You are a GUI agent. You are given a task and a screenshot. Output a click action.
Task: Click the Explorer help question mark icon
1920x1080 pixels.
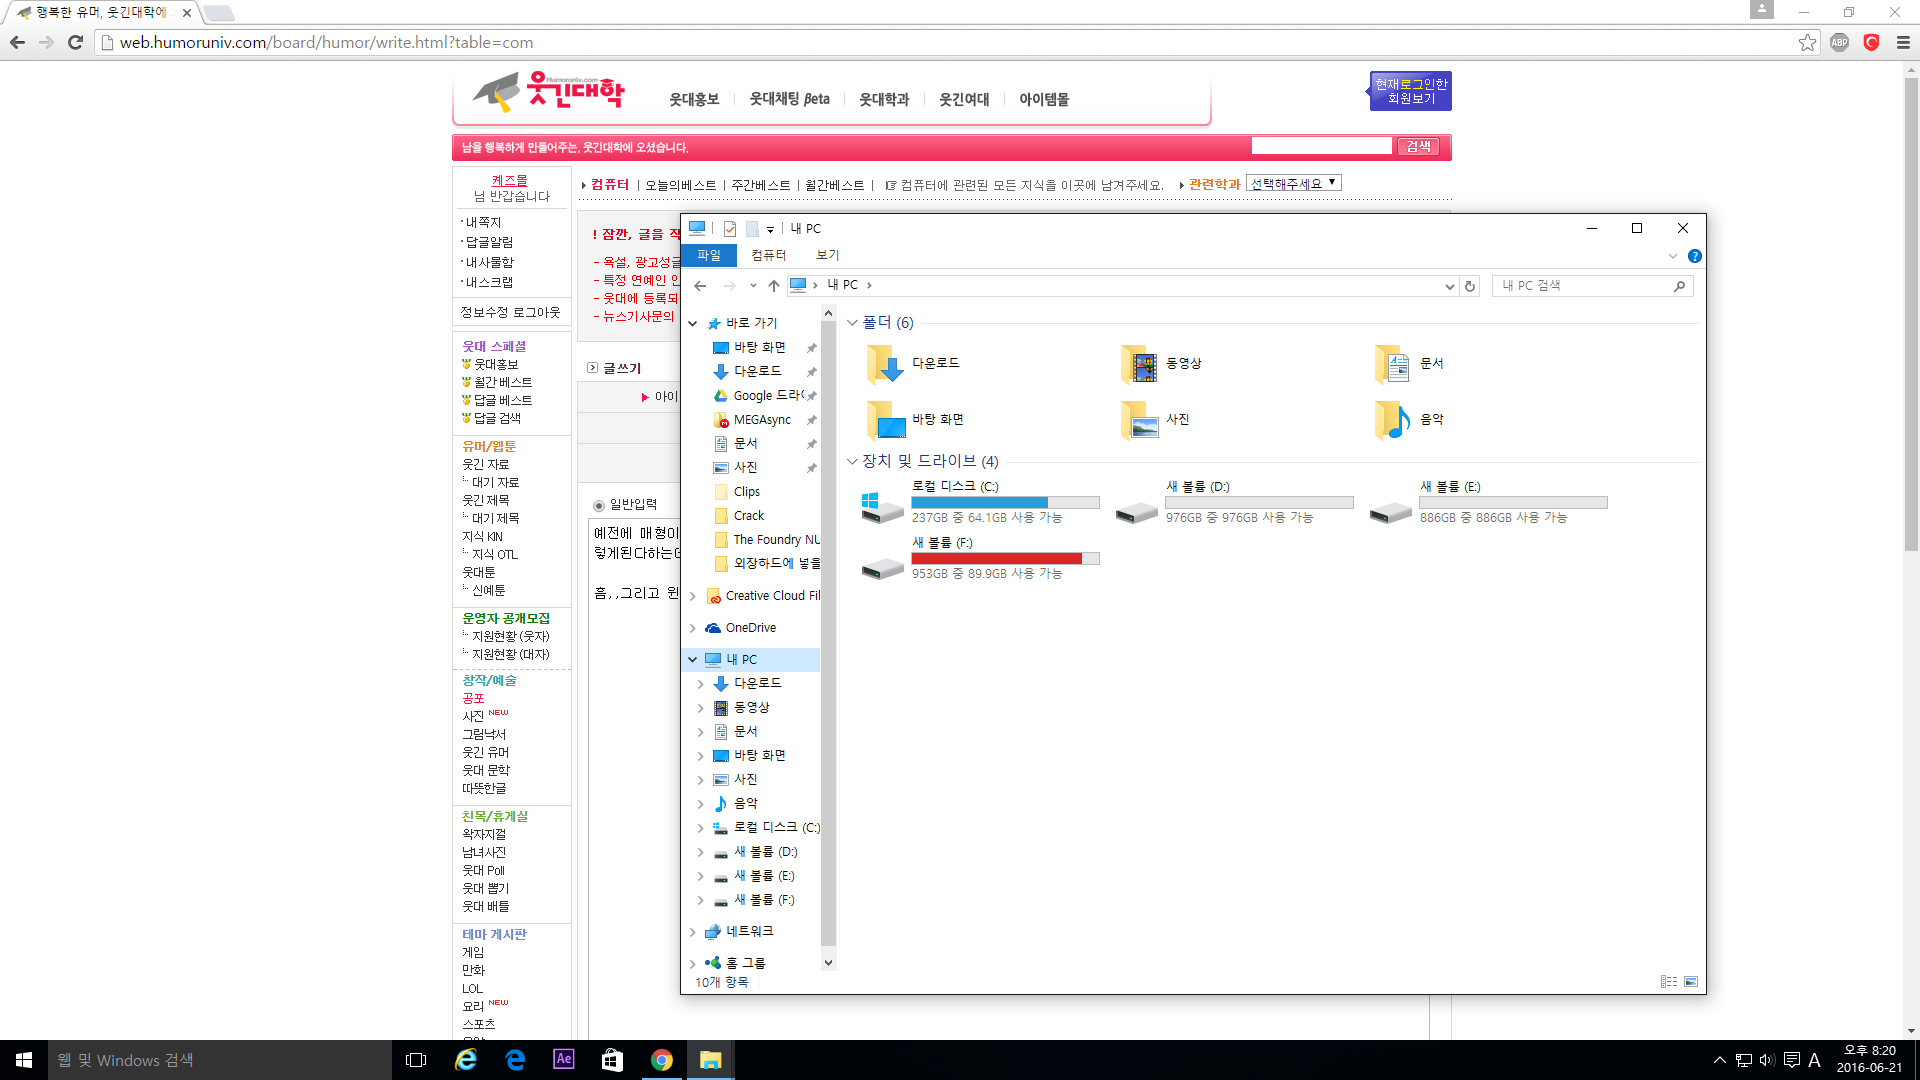coord(1694,256)
